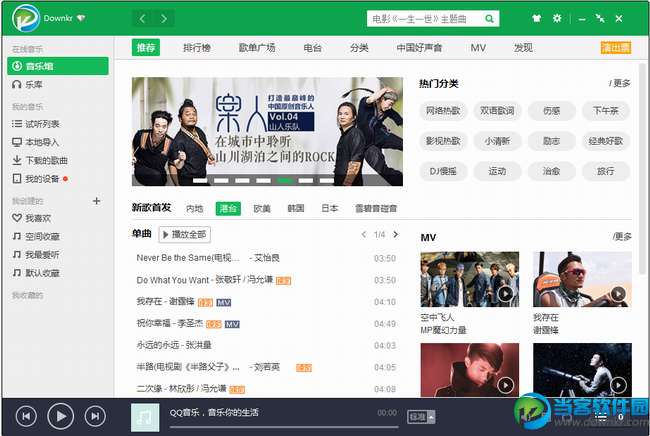Choose the DJ慢摇 category
Viewport: 650px width, 436px height.
pos(443,171)
